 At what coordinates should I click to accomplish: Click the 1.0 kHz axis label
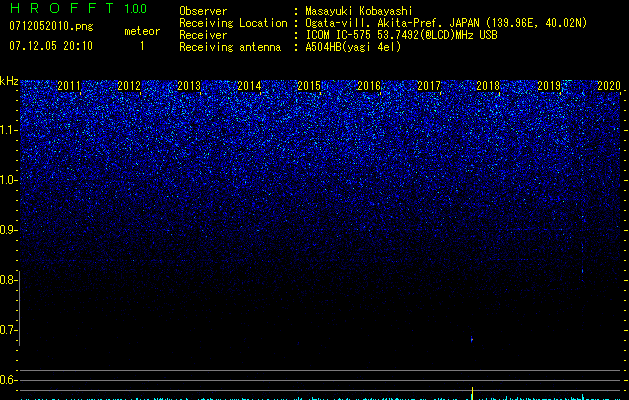[8, 180]
